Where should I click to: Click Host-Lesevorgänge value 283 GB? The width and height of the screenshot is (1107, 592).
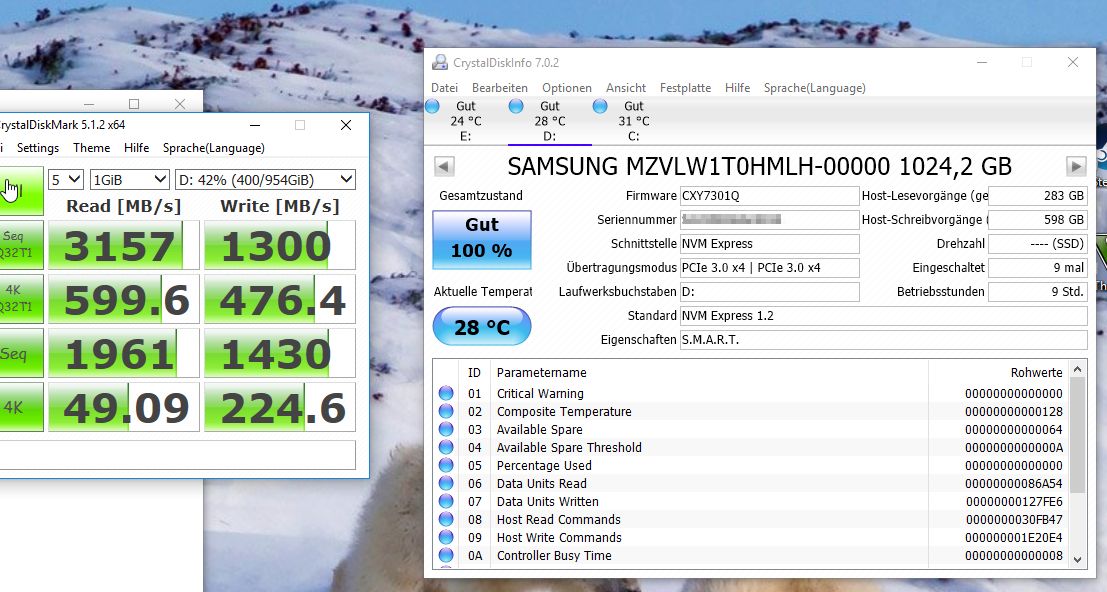tap(1037, 195)
